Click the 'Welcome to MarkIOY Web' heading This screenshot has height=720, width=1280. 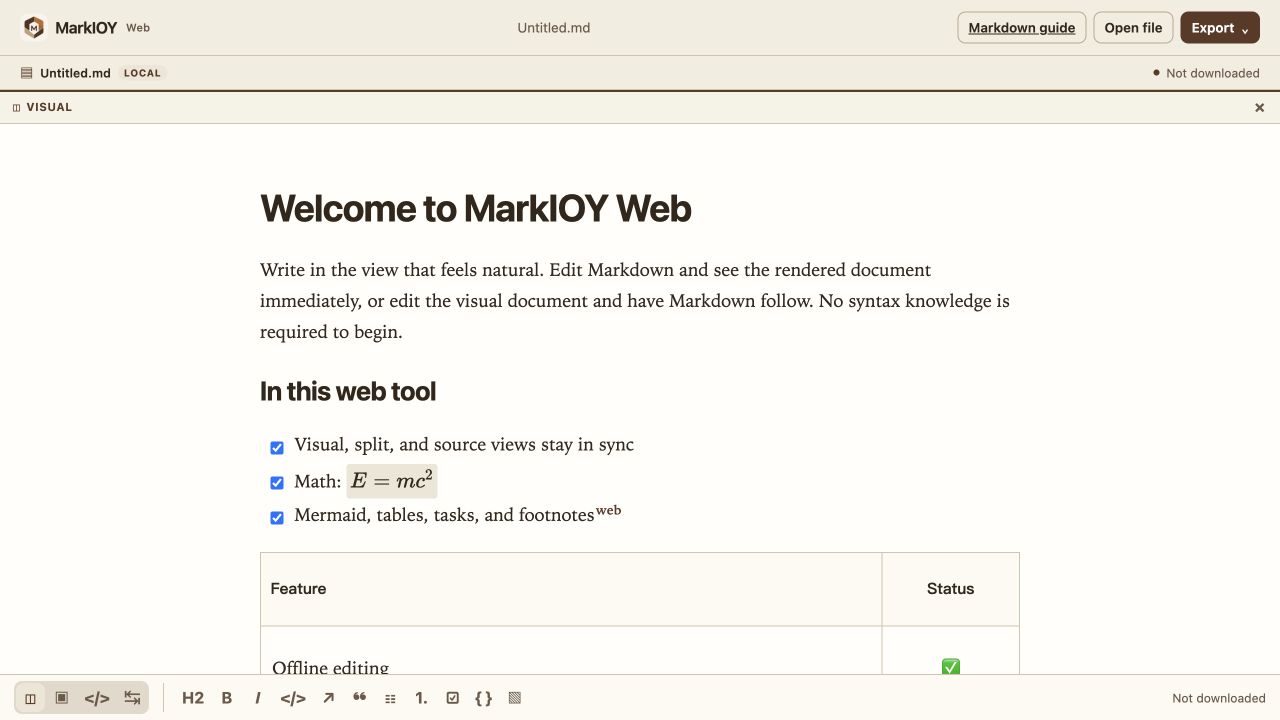pyautogui.click(x=476, y=208)
